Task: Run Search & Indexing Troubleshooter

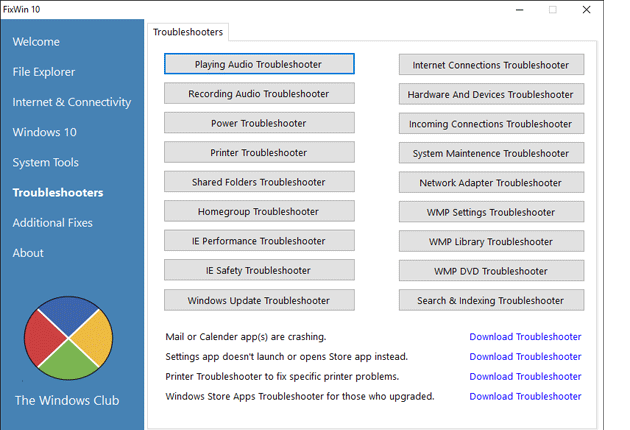Action: (x=491, y=300)
